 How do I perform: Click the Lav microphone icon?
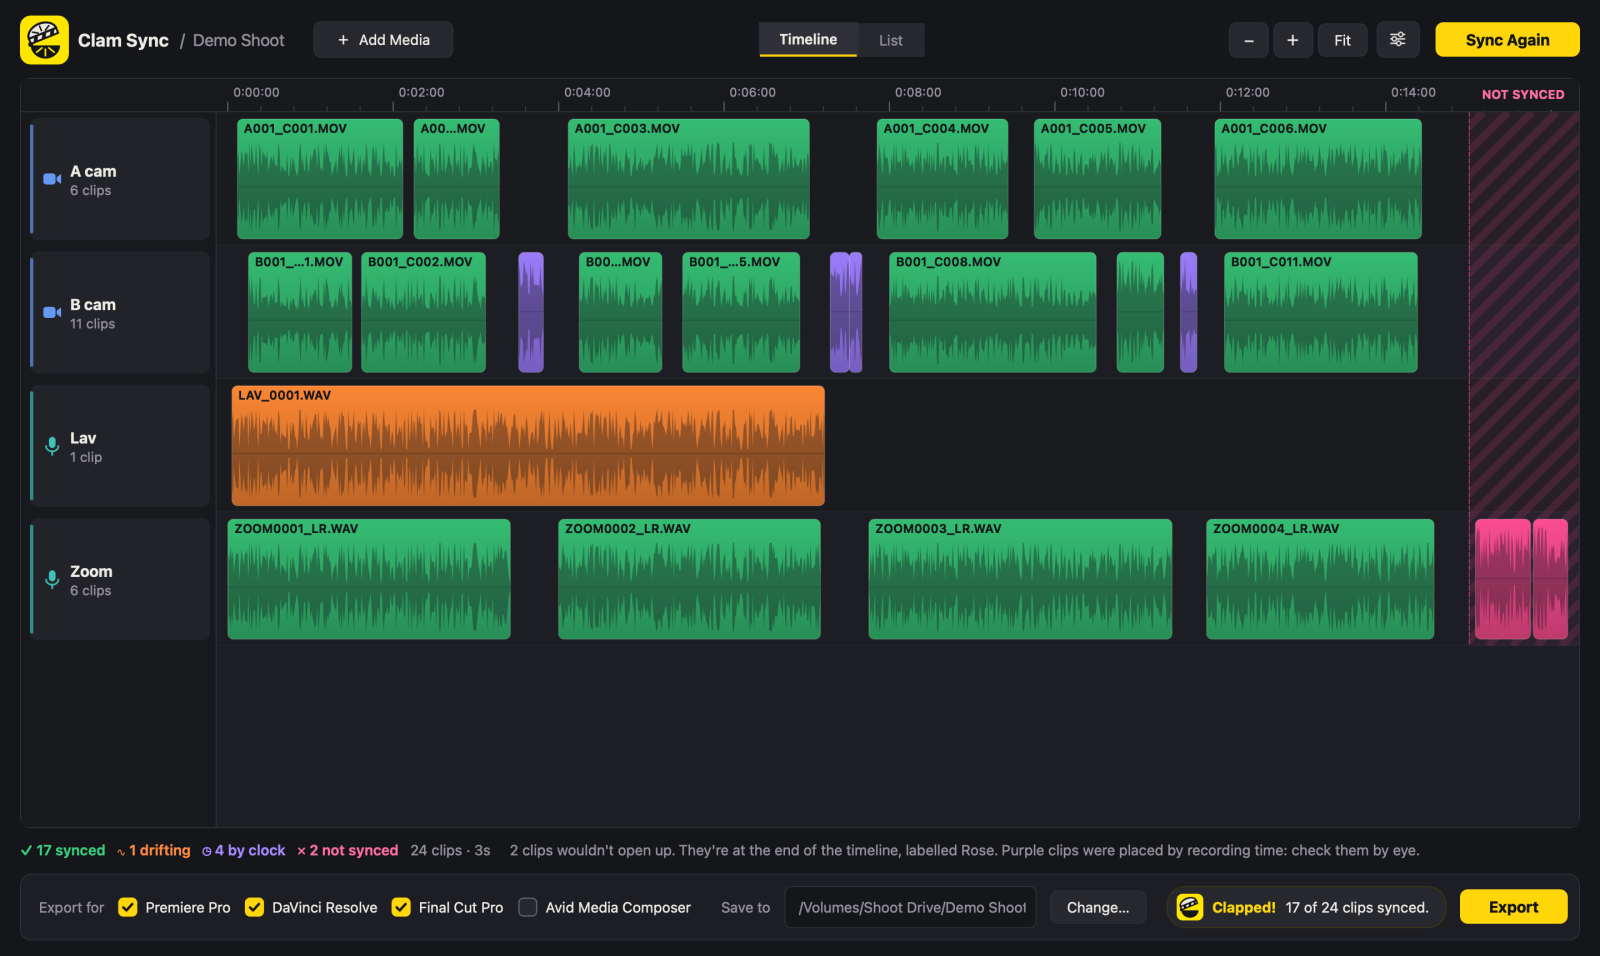(x=52, y=446)
